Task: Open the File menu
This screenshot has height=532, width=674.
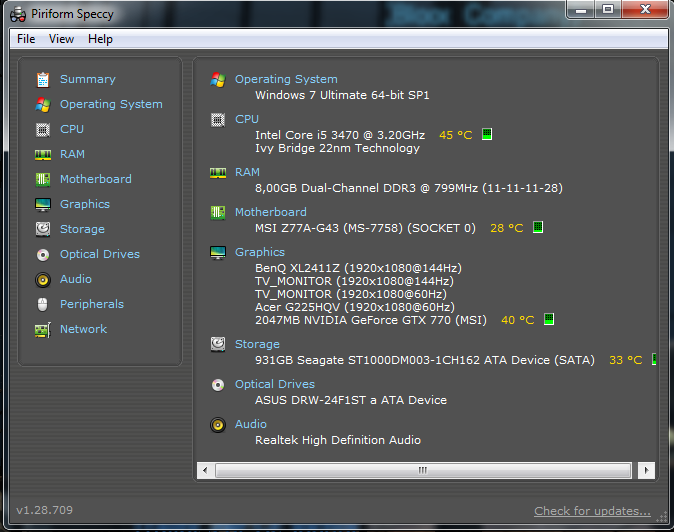Action: (26, 39)
